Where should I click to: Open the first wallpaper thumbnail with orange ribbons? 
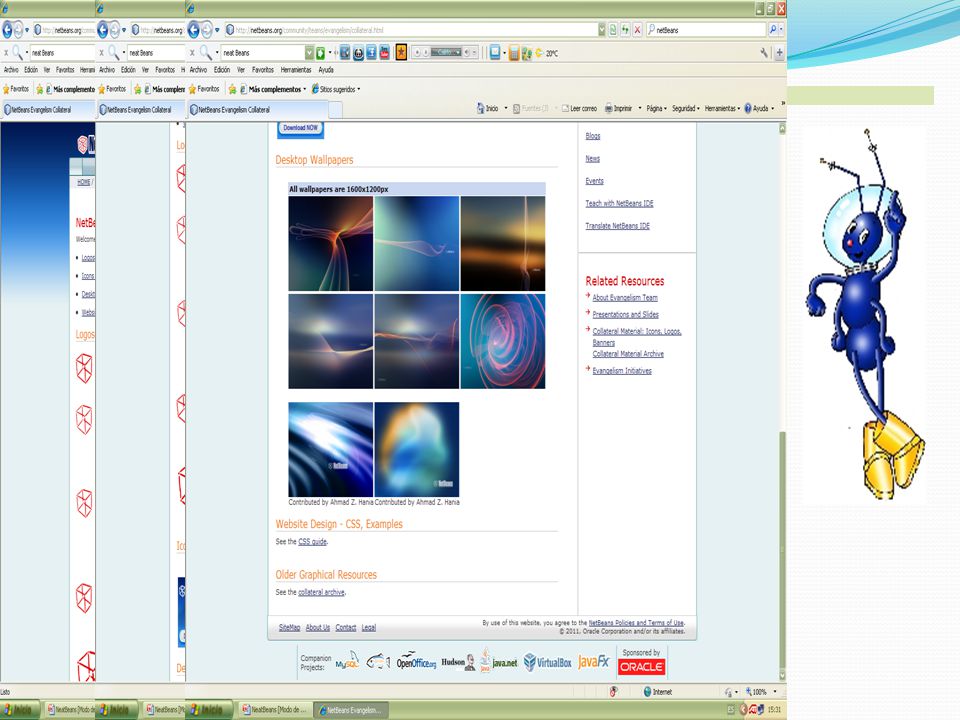pyautogui.click(x=331, y=244)
